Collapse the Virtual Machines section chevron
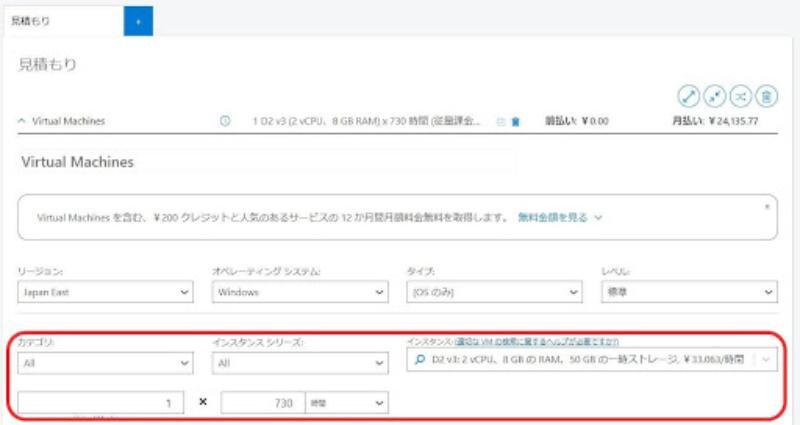 click(22, 121)
